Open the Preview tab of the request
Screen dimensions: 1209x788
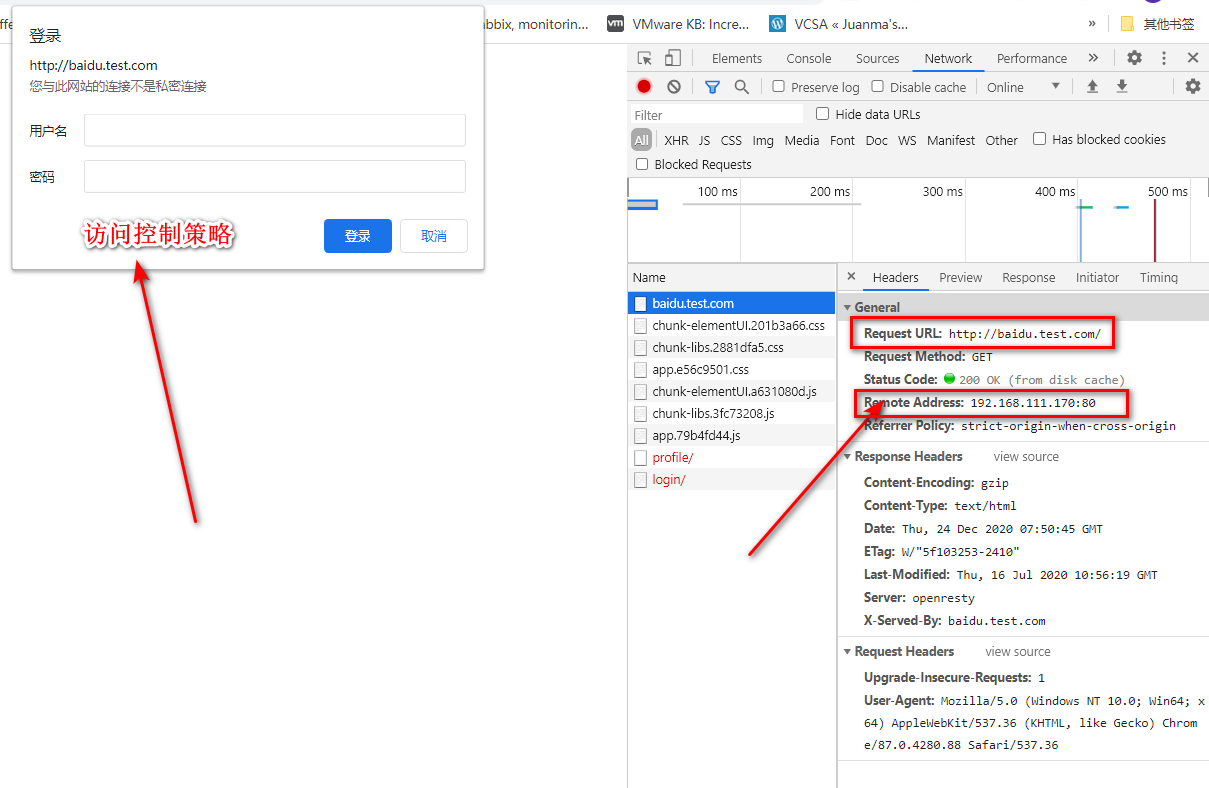click(960, 277)
